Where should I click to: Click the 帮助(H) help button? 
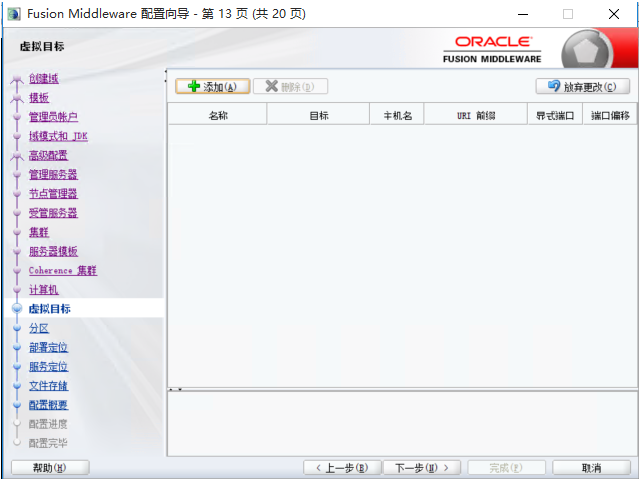coord(50,468)
